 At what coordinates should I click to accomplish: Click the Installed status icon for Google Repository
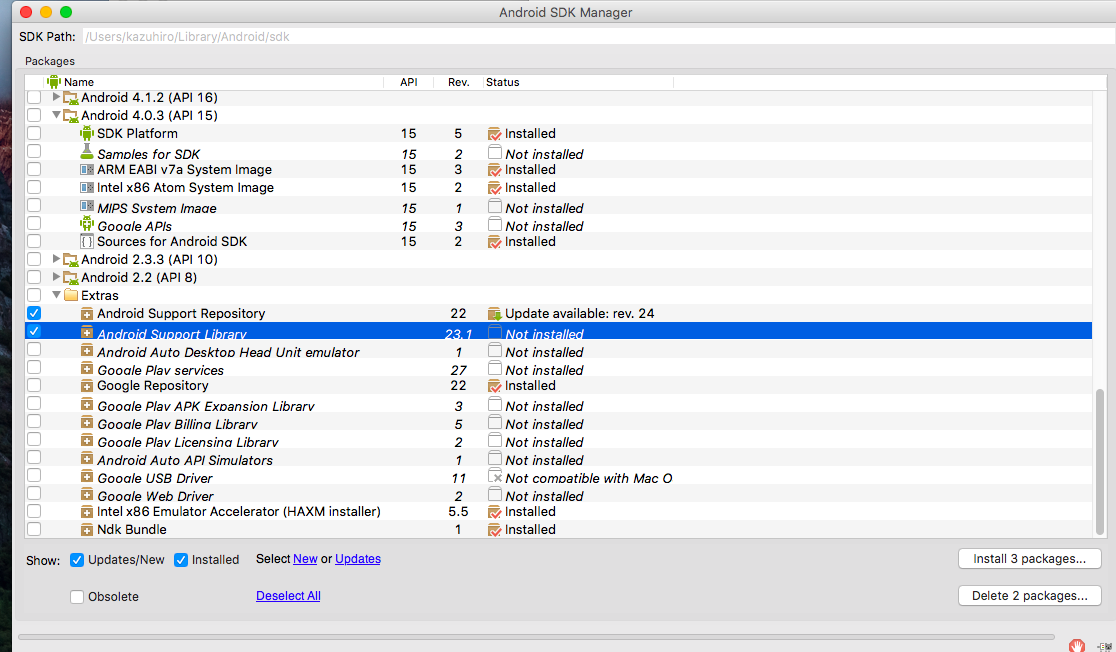pyautogui.click(x=494, y=385)
